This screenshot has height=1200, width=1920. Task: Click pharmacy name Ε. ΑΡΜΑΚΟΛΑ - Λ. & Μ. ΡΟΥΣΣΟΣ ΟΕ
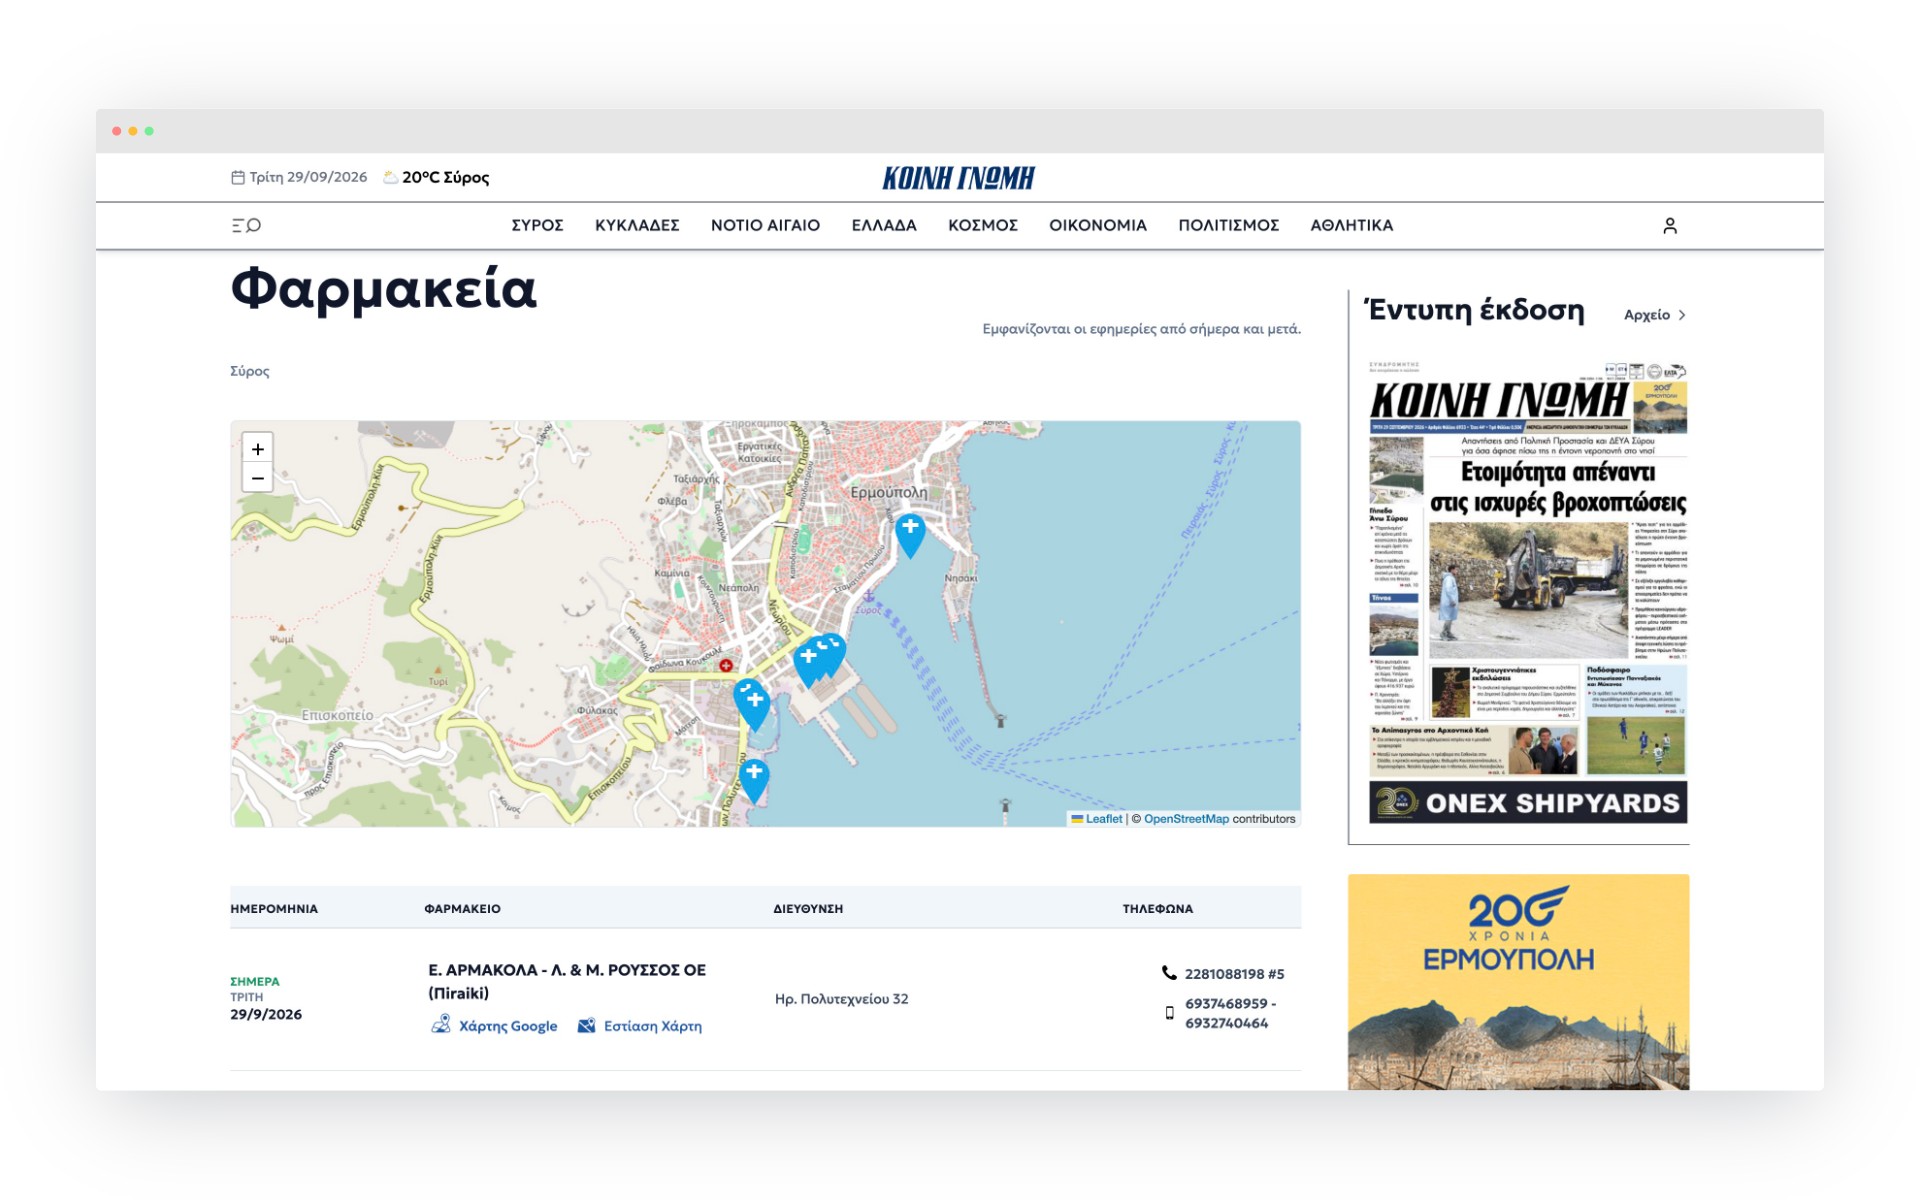(x=567, y=969)
